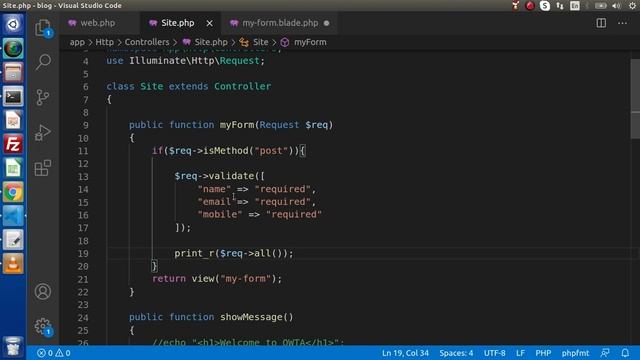Image resolution: width=640 pixels, height=360 pixels.
Task: Open the Run and Debug view
Action: pyautogui.click(x=43, y=132)
